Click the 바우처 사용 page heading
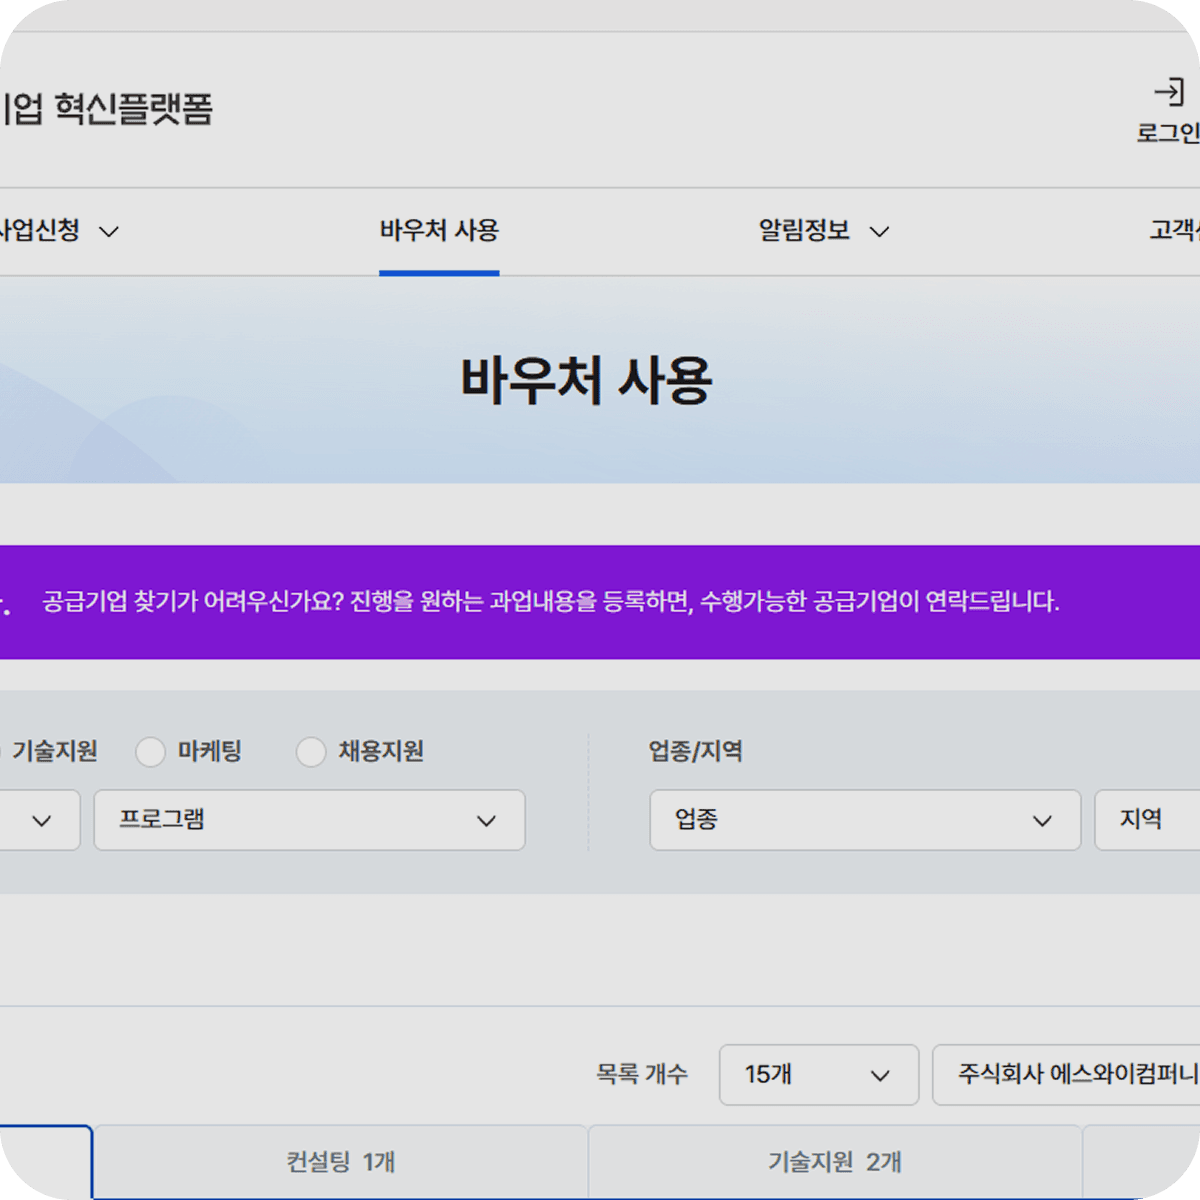 pyautogui.click(x=586, y=380)
